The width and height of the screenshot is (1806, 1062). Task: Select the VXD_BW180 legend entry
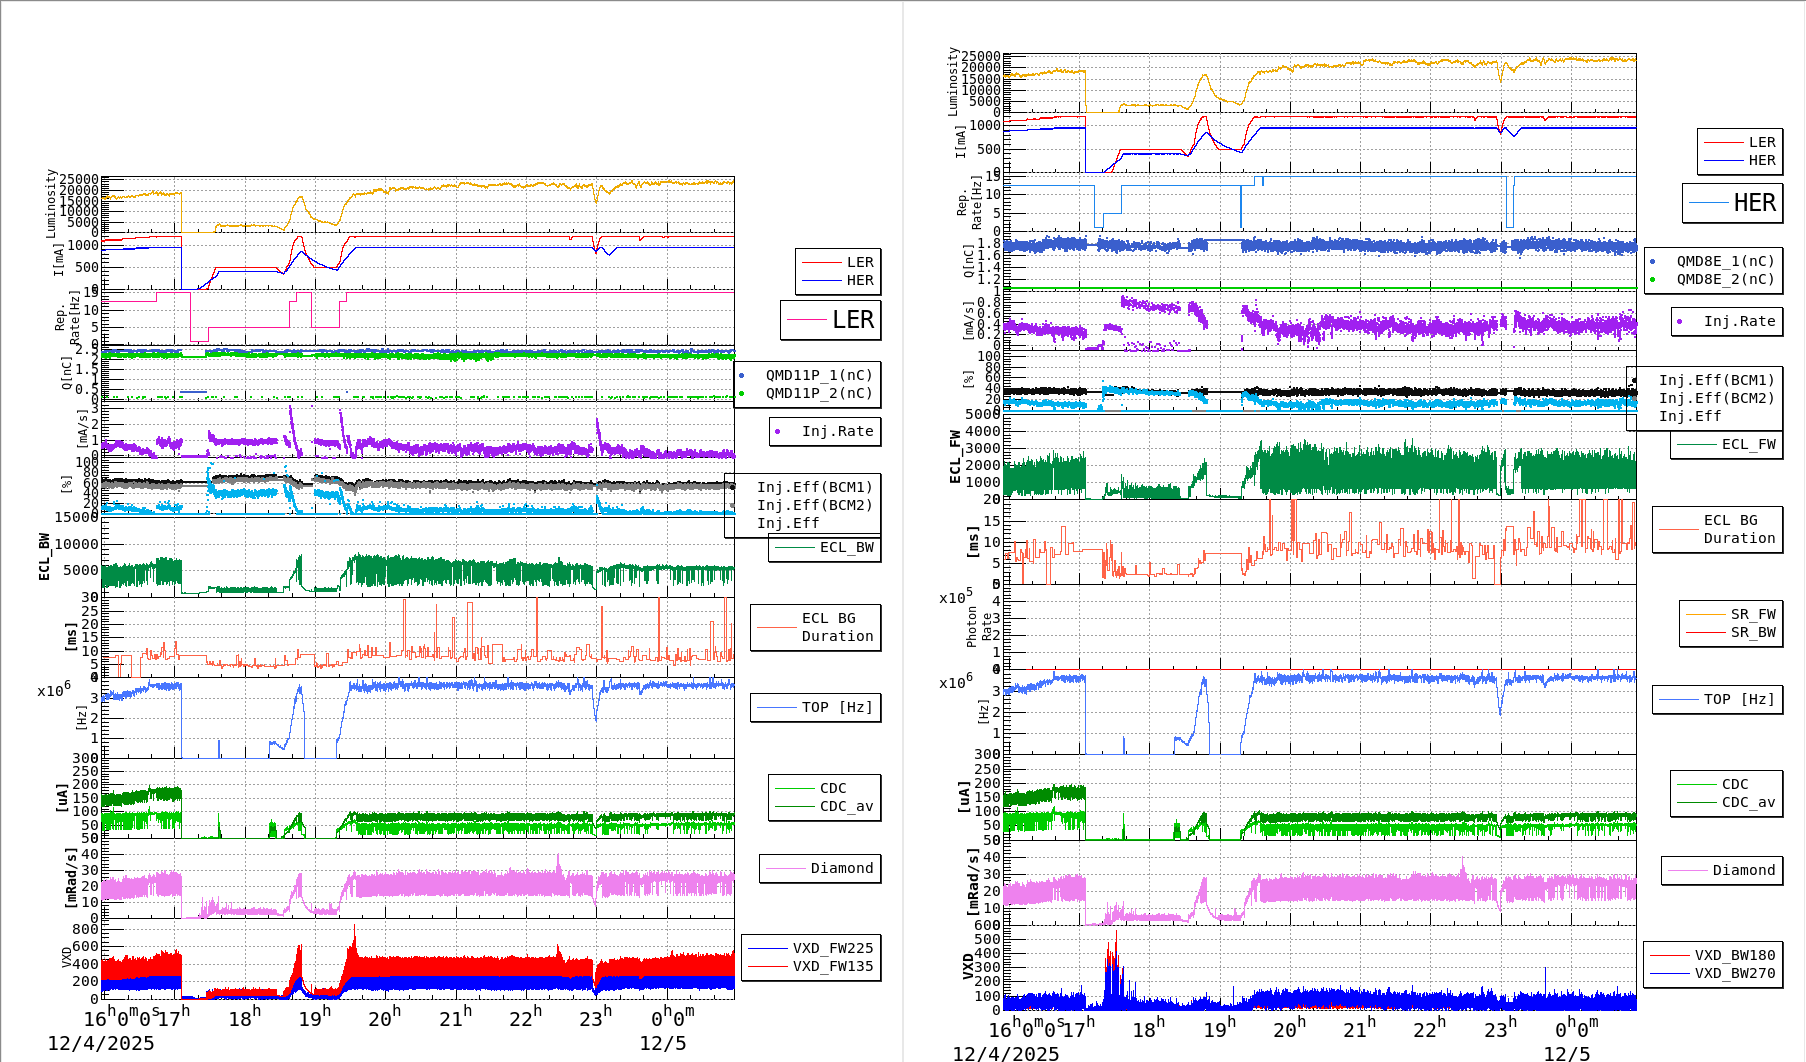pyautogui.click(x=1712, y=955)
